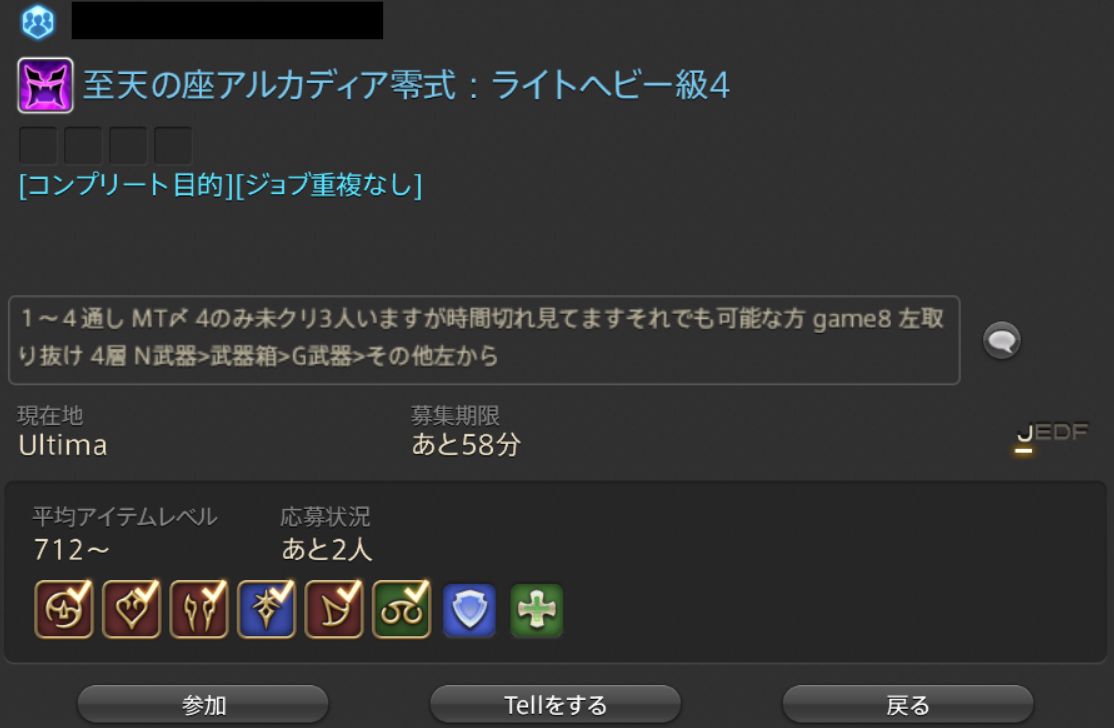Image resolution: width=1114 pixels, height=728 pixels.
Task: Click the 参加 join button
Action: [x=203, y=705]
